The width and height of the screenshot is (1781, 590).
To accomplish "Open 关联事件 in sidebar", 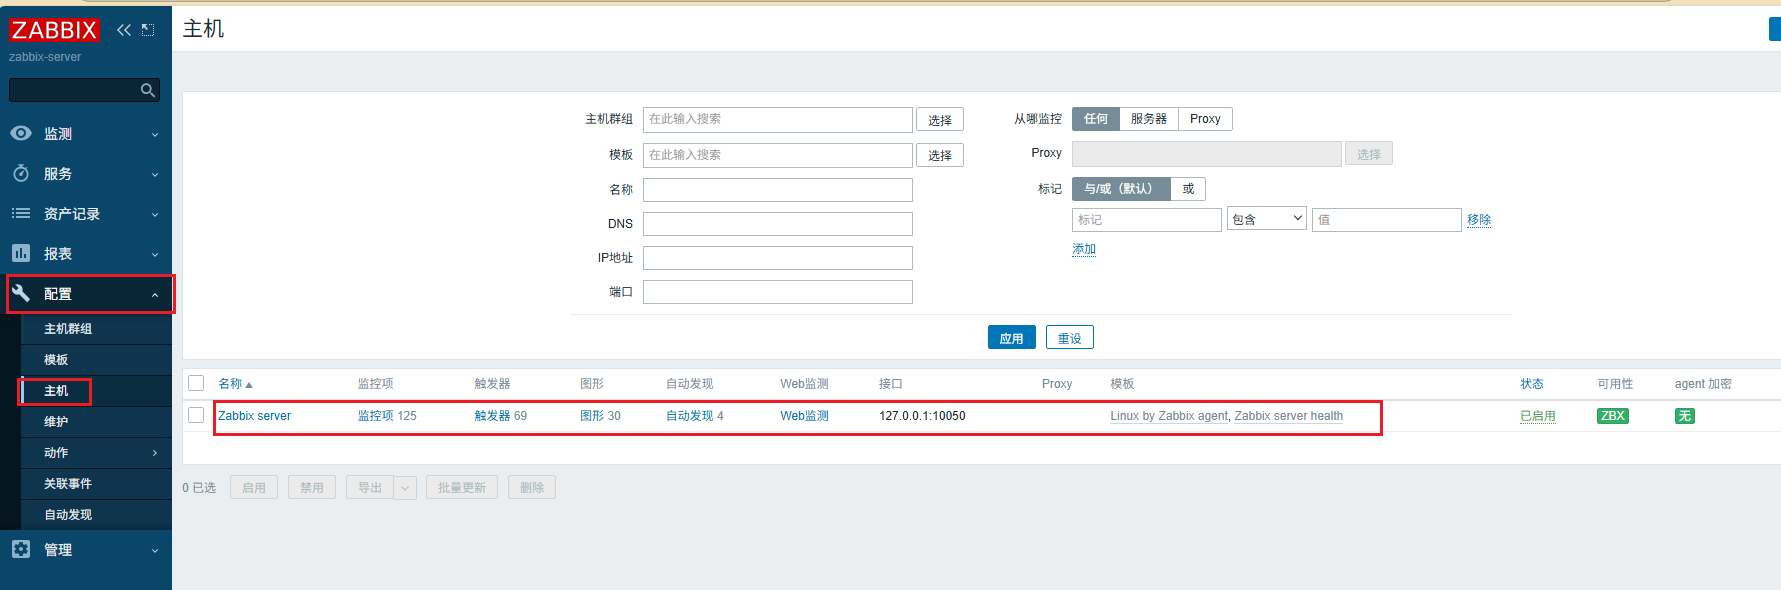I will 68,484.
